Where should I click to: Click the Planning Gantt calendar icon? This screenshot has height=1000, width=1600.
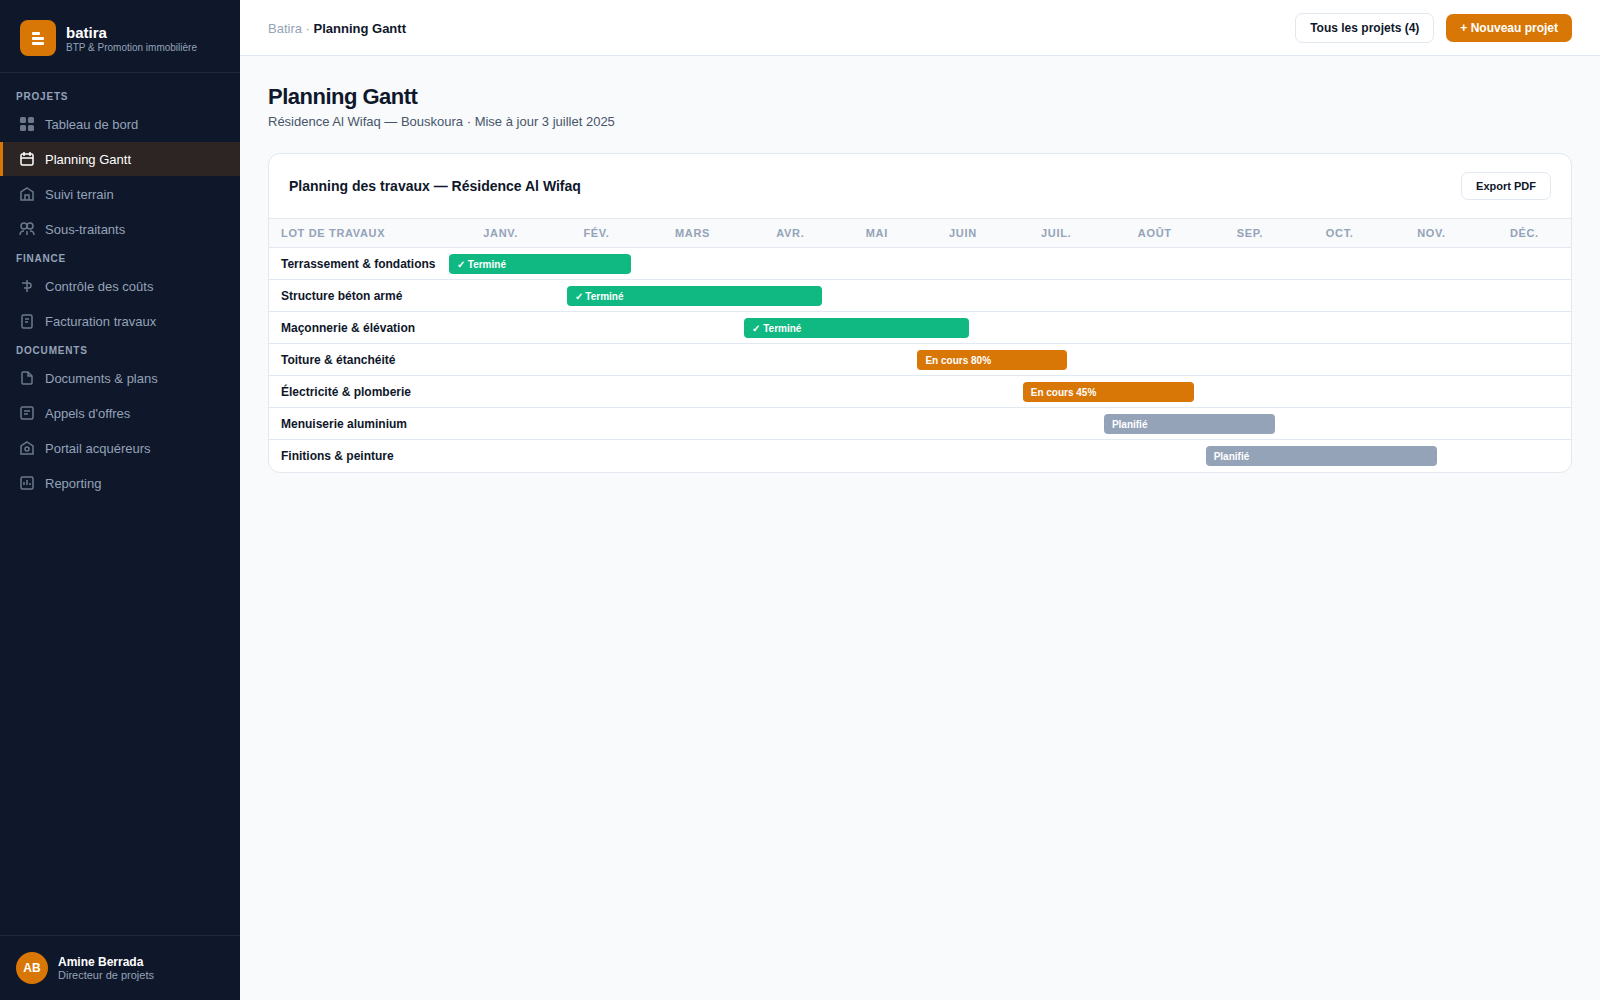(27, 159)
